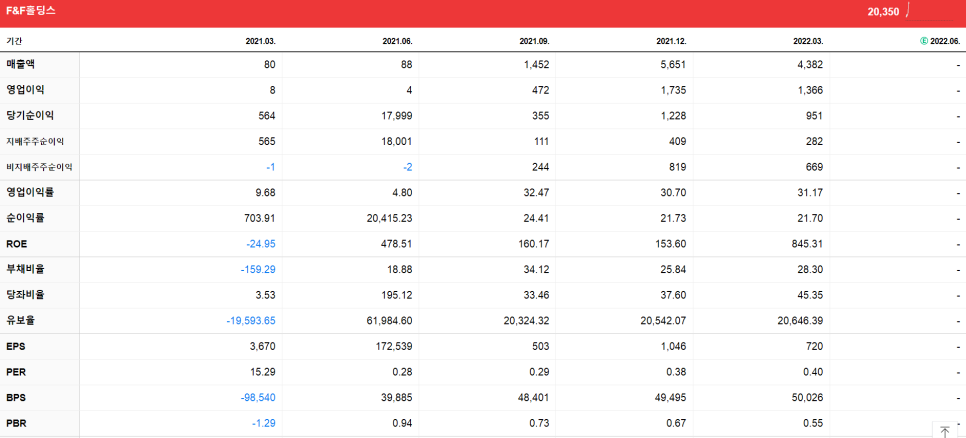Select 유보율 value -19,593.65
This screenshot has height=438, width=966.
coord(253,321)
